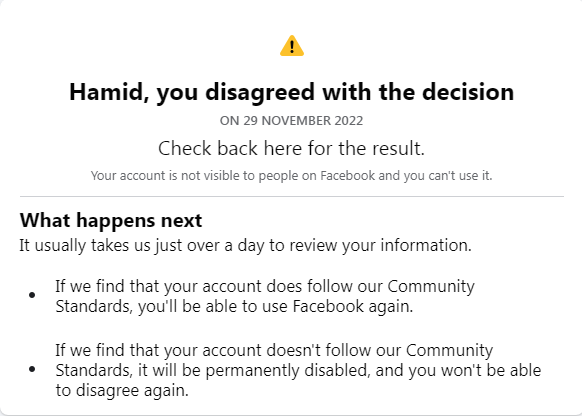Click 'Check back here for the result.' text
The width and height of the screenshot is (582, 416).
pyautogui.click(x=291, y=148)
